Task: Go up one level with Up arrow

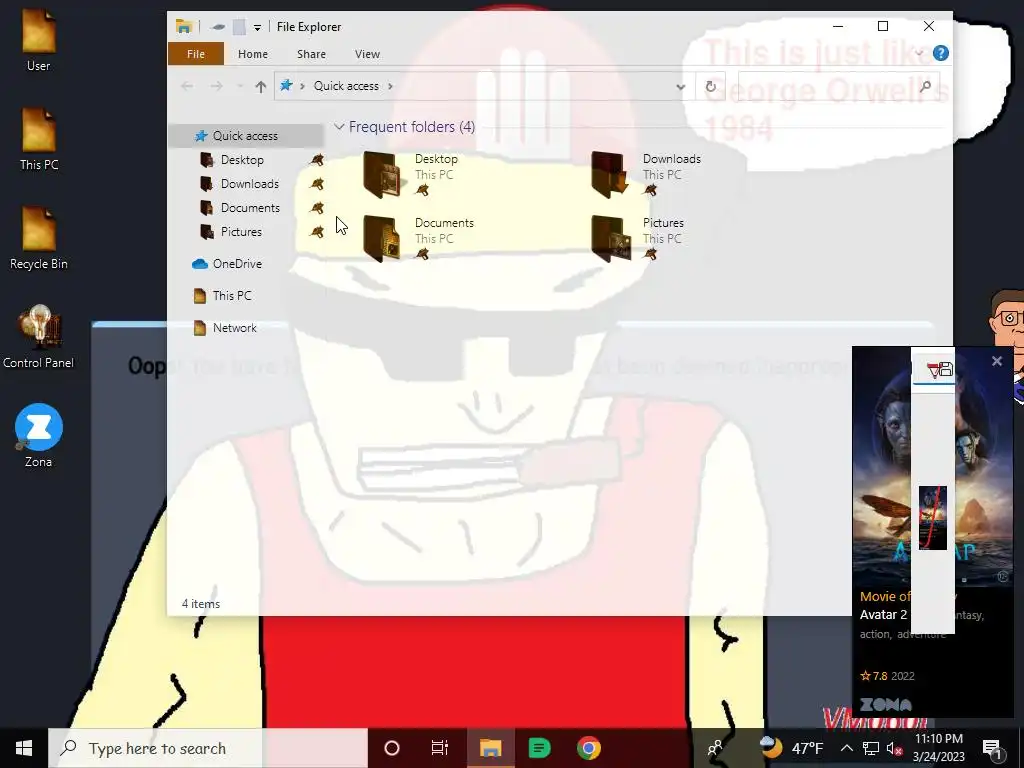Action: [261, 86]
